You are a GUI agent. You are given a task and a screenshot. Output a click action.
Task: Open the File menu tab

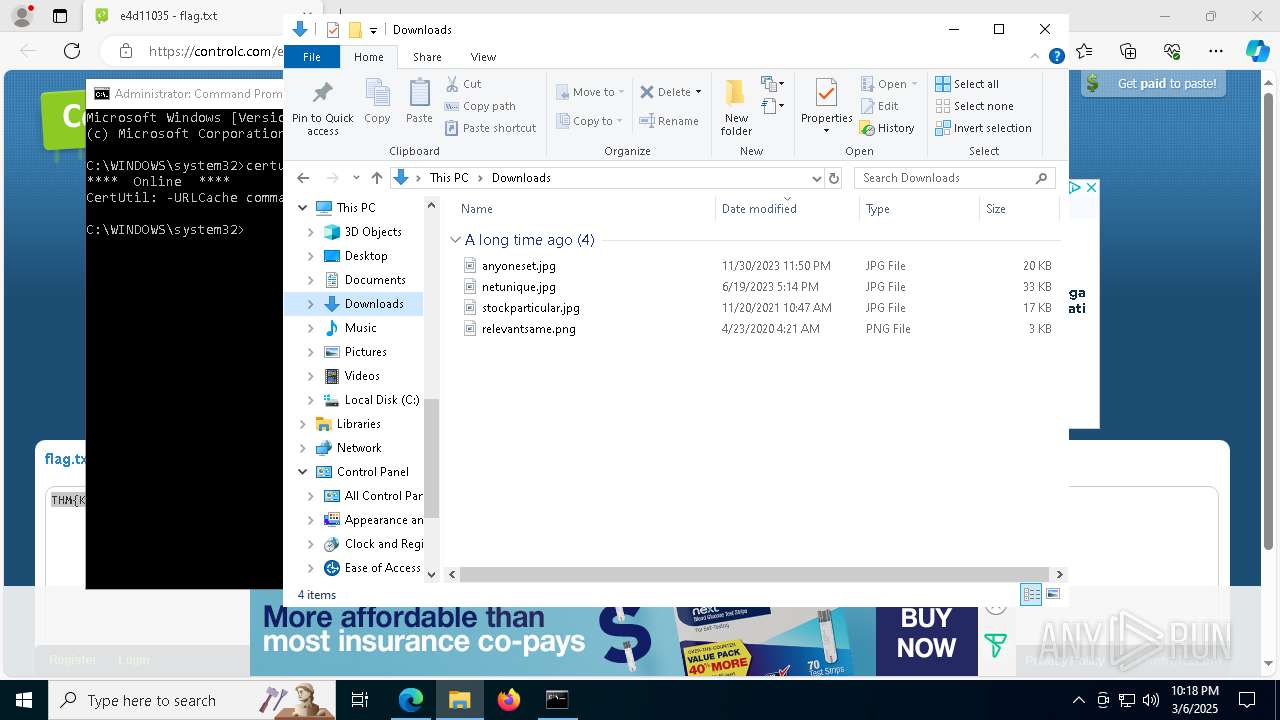pyautogui.click(x=312, y=57)
